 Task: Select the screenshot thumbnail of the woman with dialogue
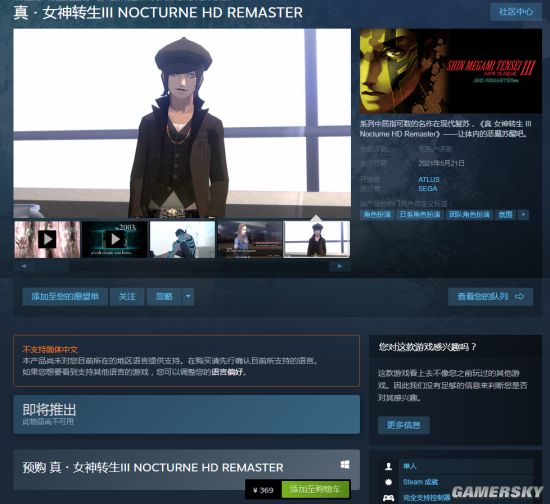pos(250,240)
